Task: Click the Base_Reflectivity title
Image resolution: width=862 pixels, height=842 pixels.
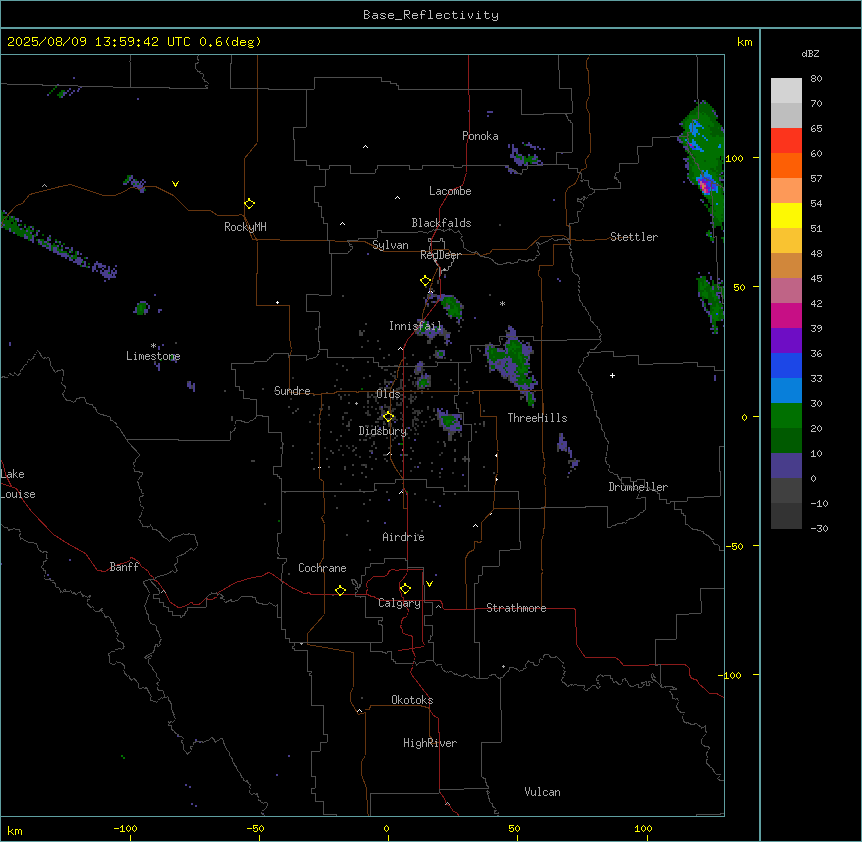Action: point(431,15)
